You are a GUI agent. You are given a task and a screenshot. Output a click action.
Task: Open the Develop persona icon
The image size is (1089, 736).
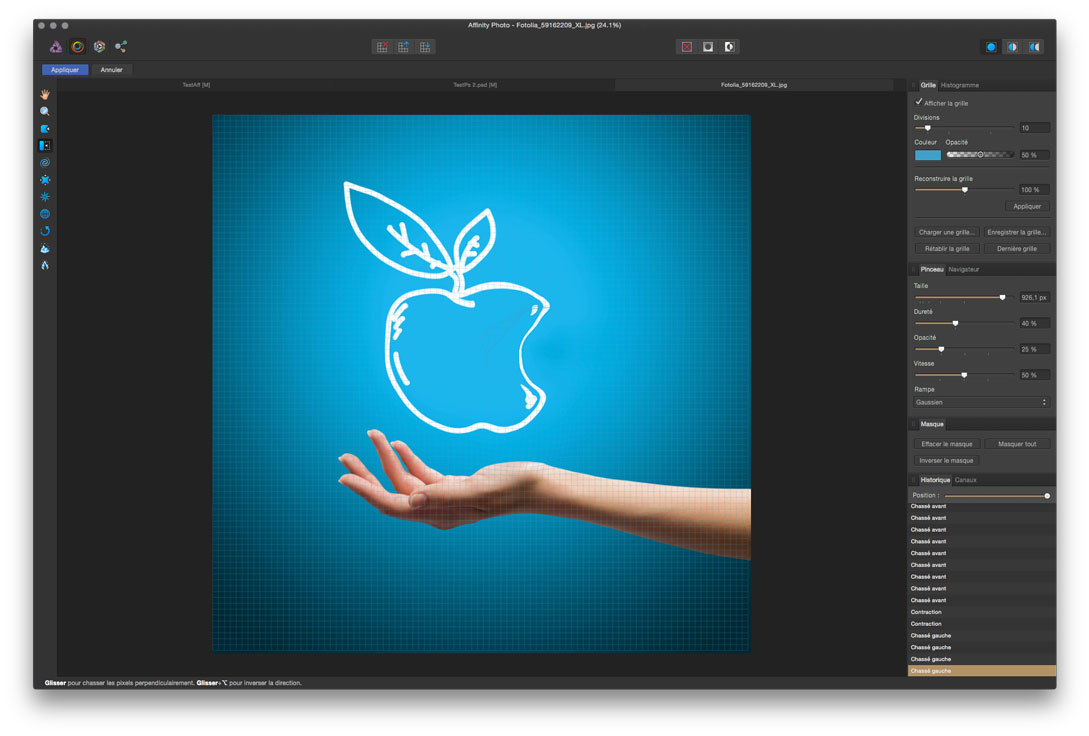99,47
